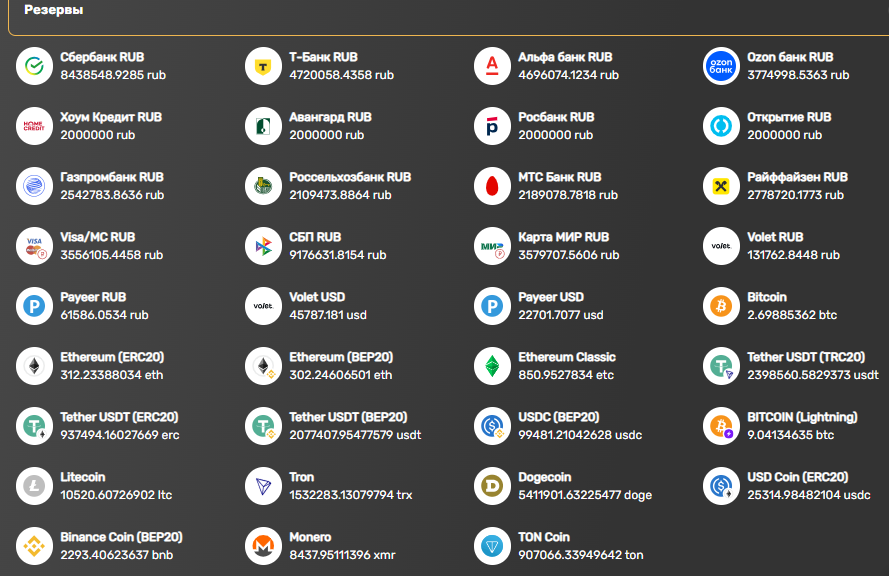Screen dimensions: 889x576
Task: Select the amount "937494.16027669 erc"
Action: [x=120, y=435]
